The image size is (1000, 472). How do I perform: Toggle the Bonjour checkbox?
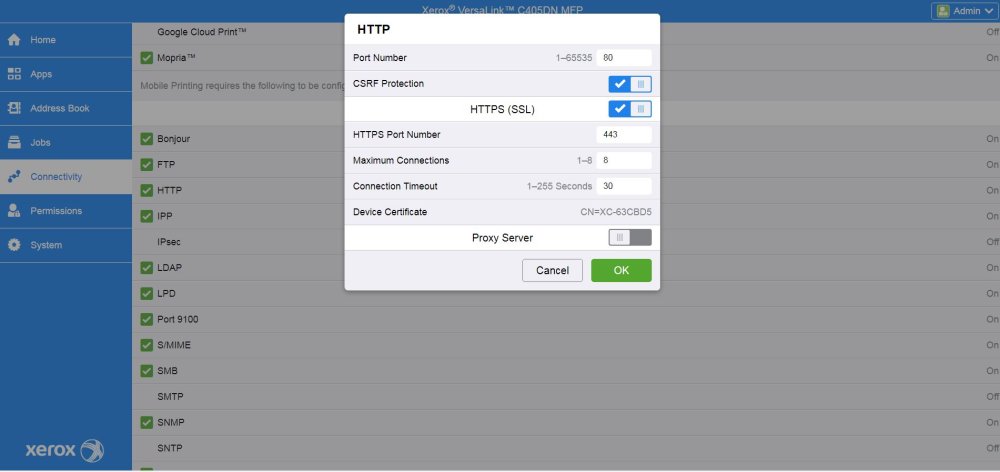point(147,138)
